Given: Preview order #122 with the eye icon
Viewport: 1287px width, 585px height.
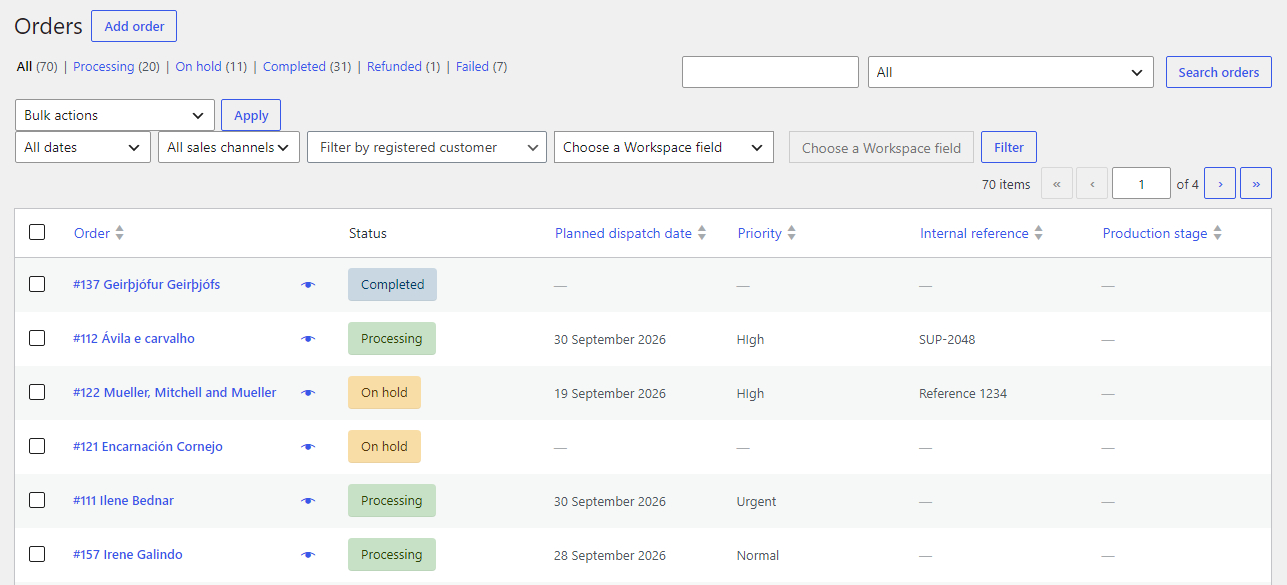Looking at the screenshot, I should [x=308, y=393].
